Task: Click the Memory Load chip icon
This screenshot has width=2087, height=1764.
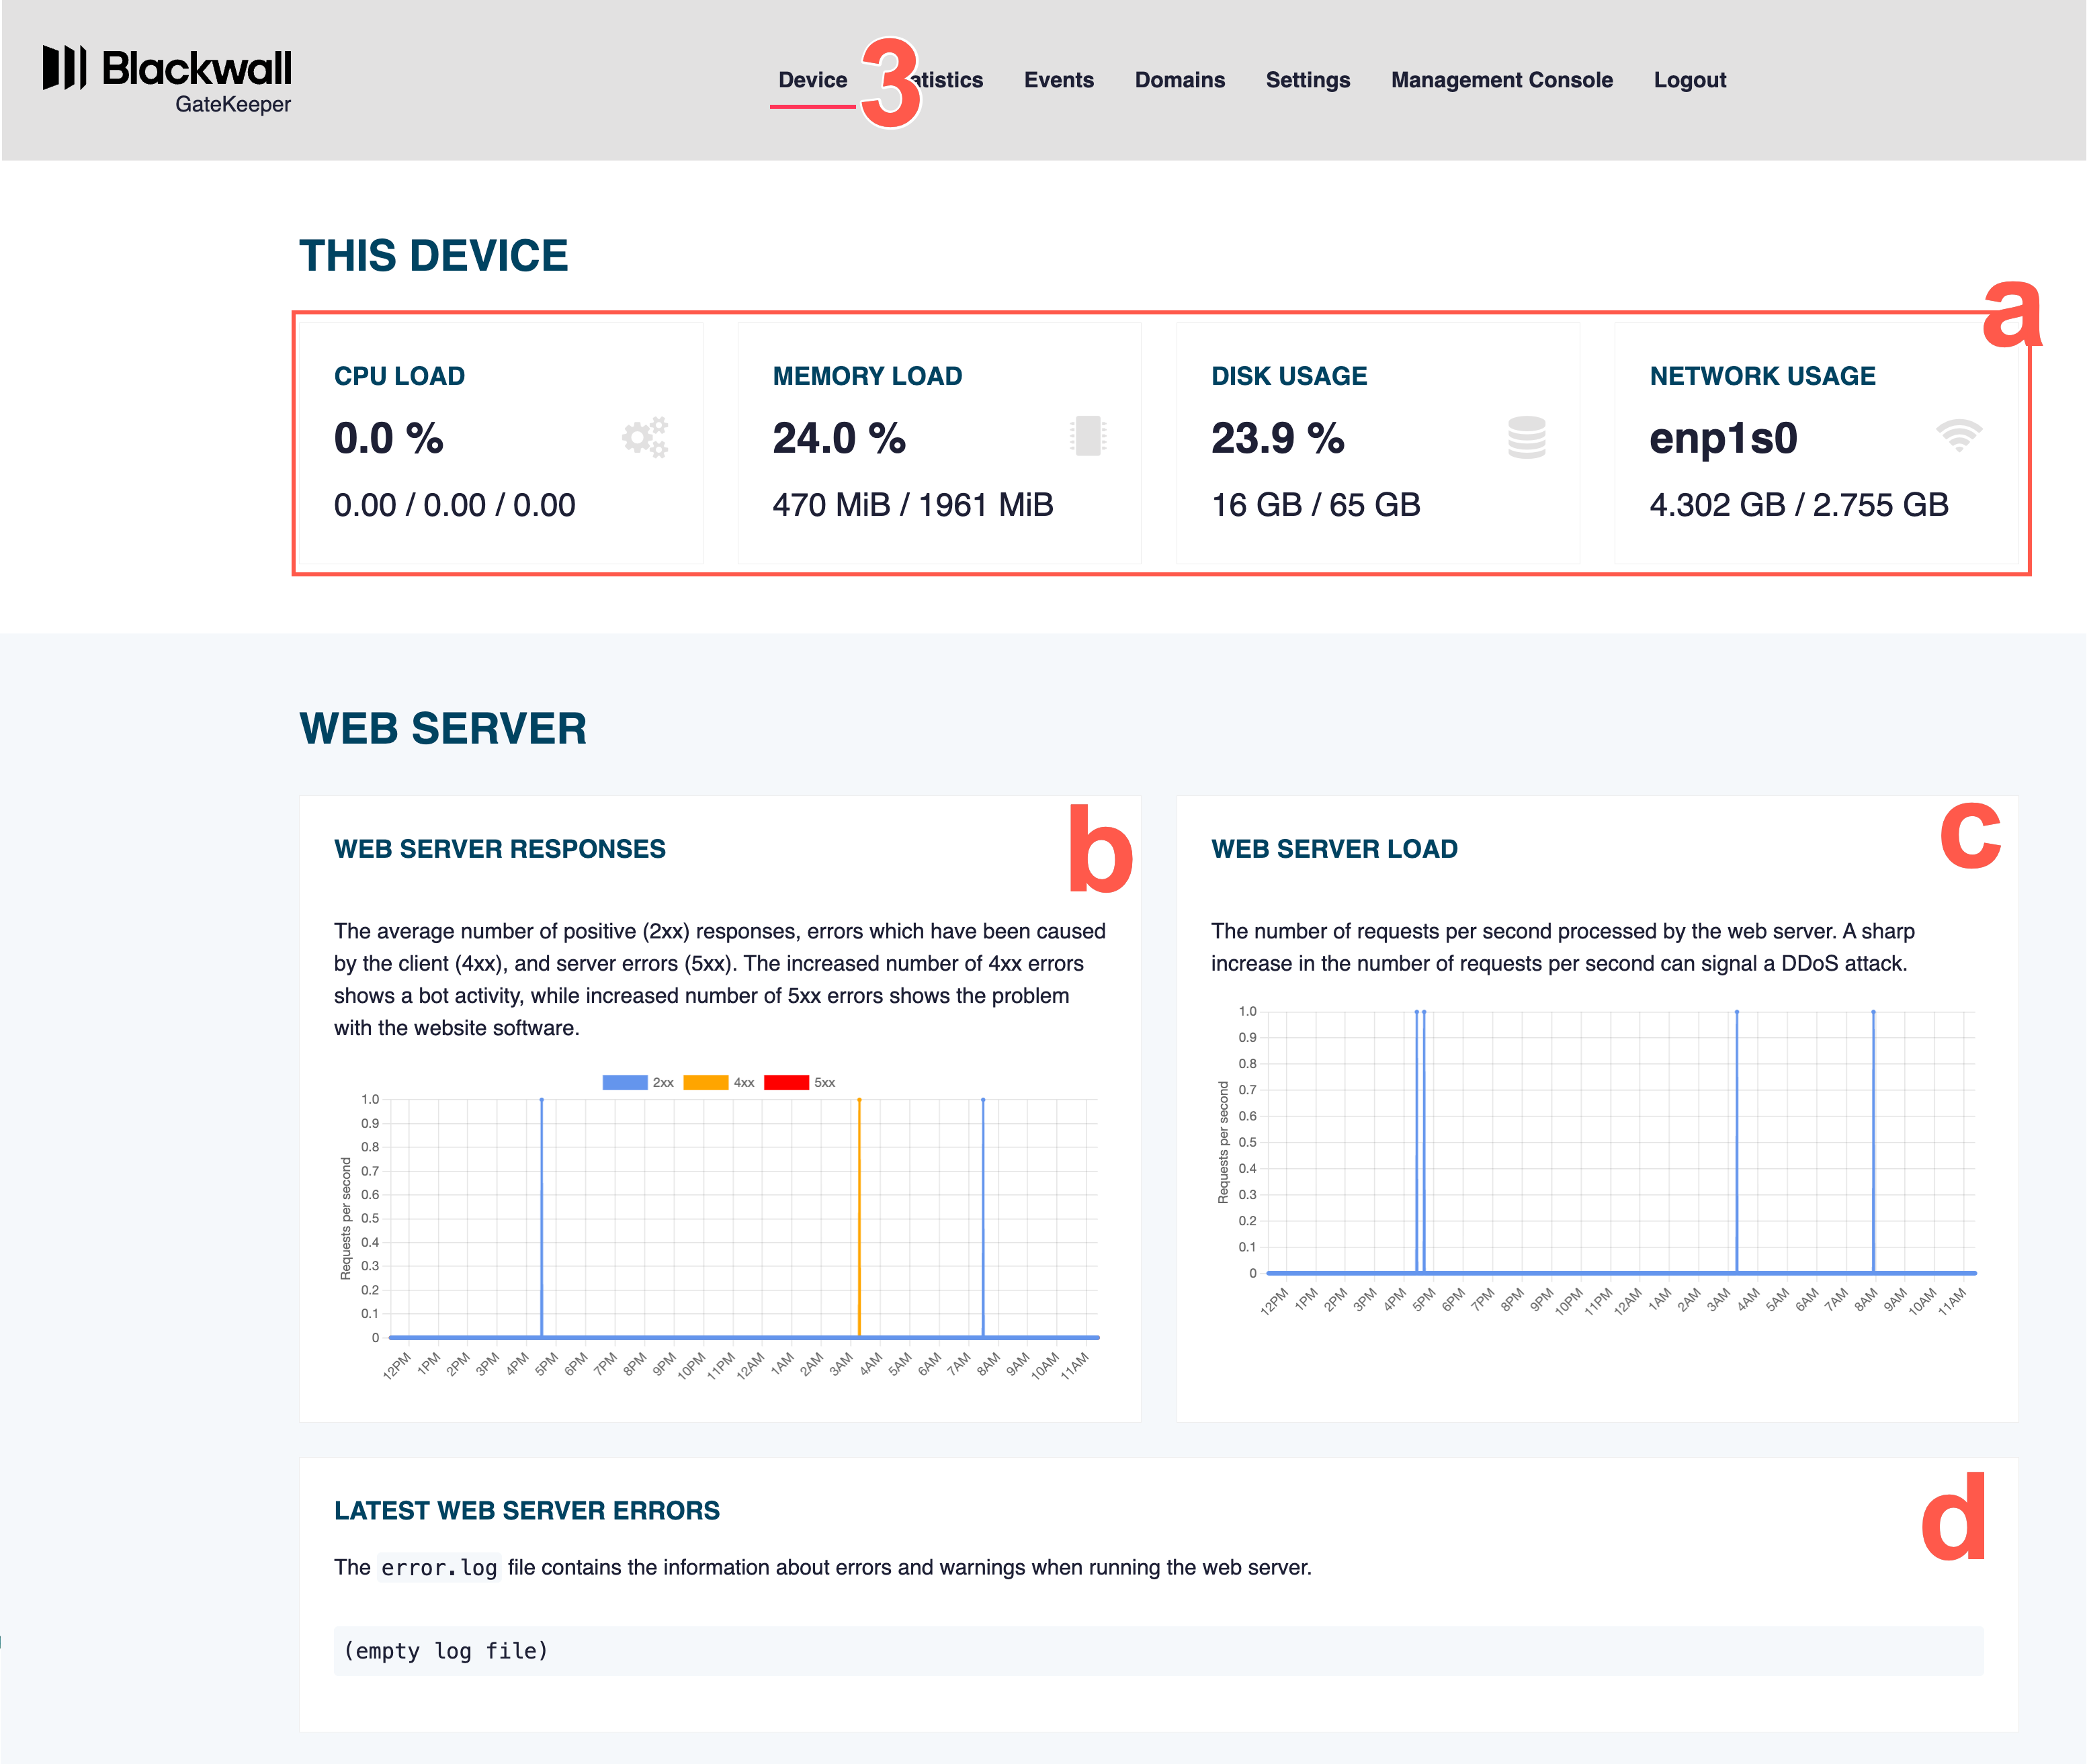Action: 1088,436
